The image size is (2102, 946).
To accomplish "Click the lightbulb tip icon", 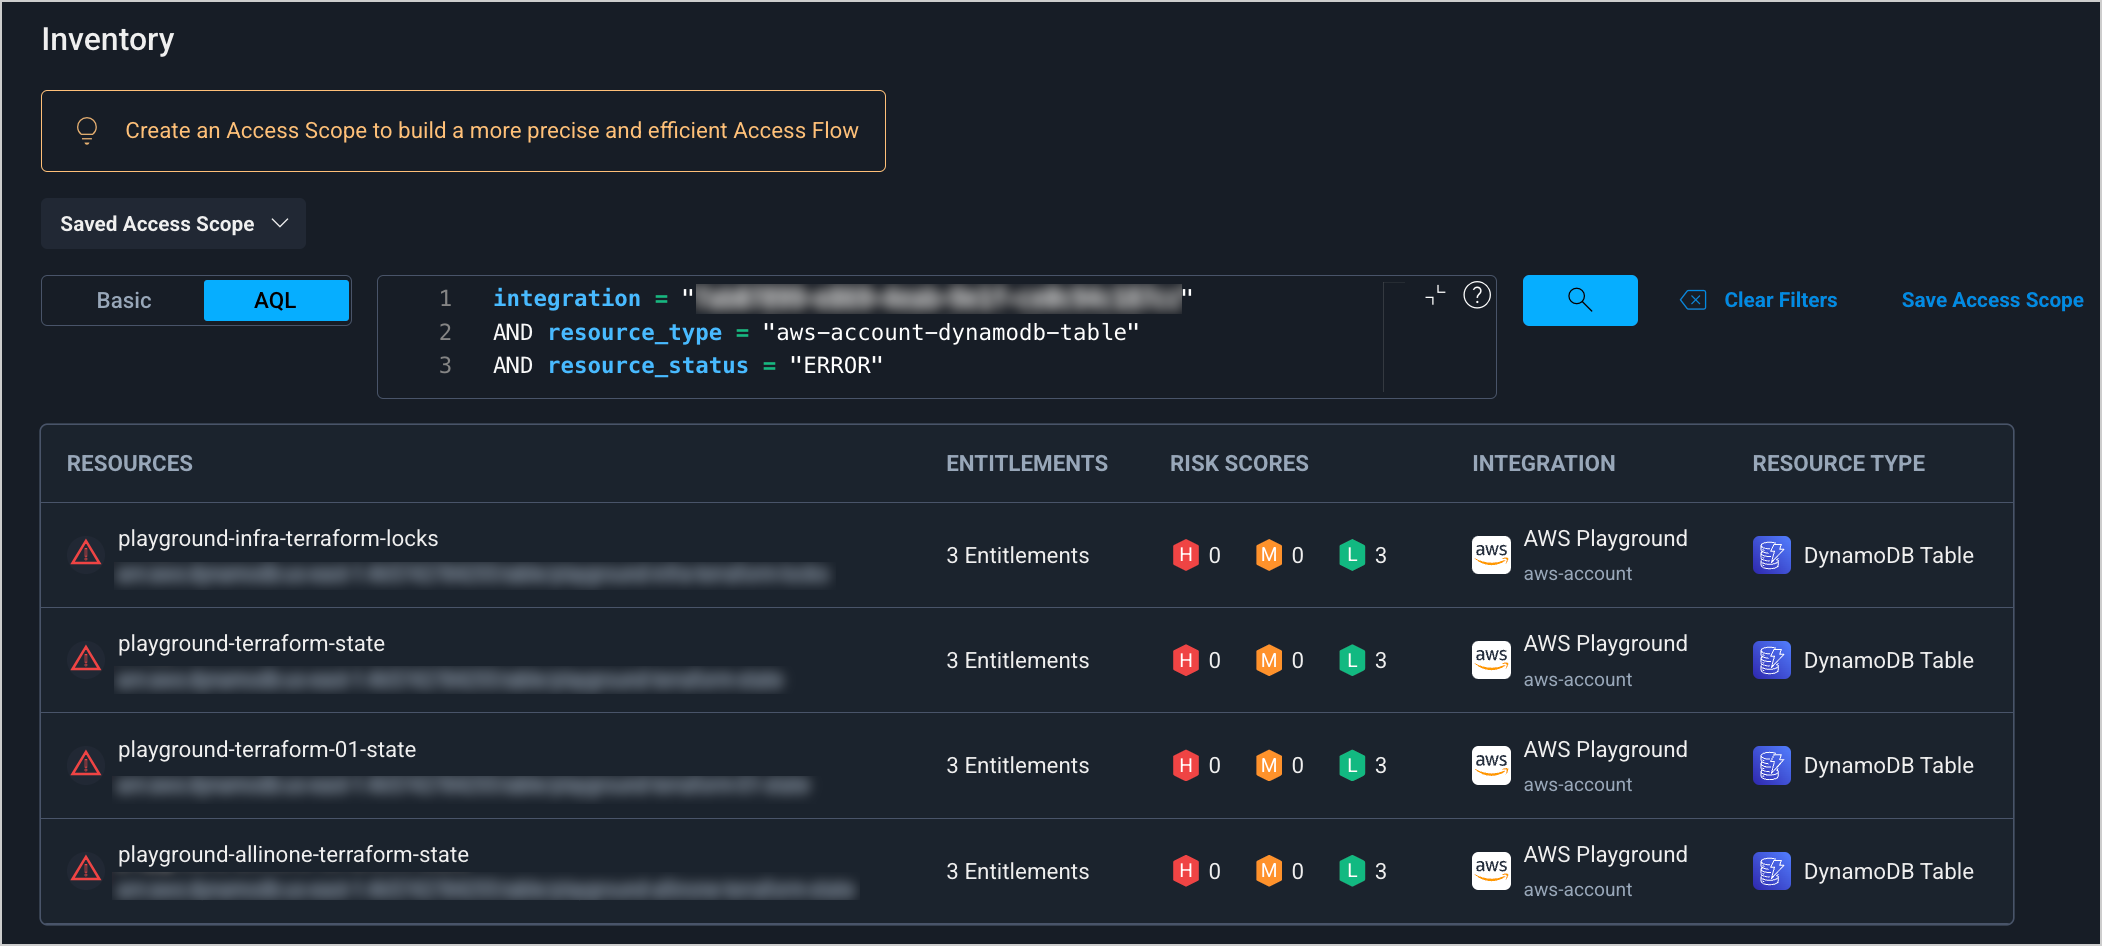I will [87, 131].
